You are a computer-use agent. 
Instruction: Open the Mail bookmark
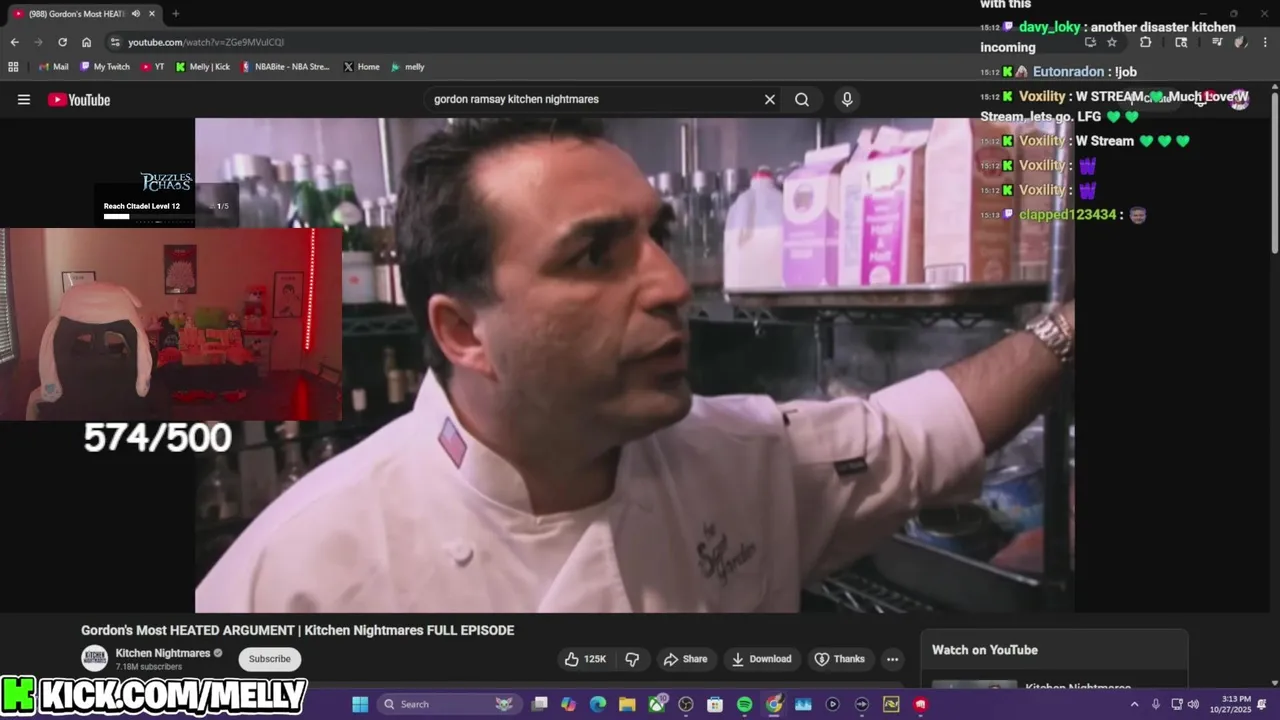coord(53,67)
